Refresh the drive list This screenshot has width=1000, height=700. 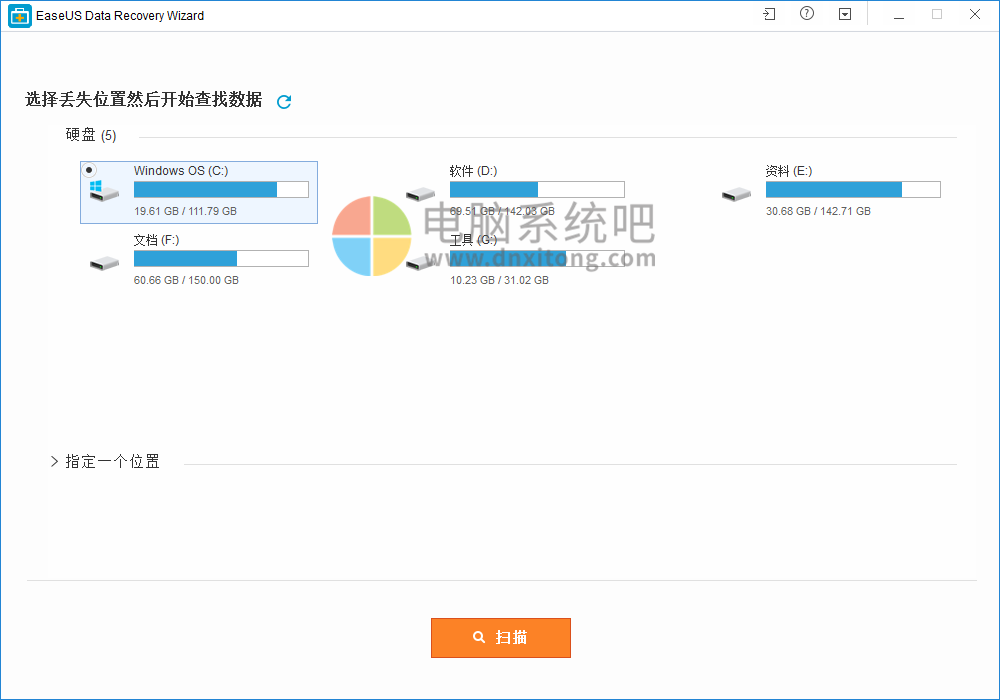(284, 101)
